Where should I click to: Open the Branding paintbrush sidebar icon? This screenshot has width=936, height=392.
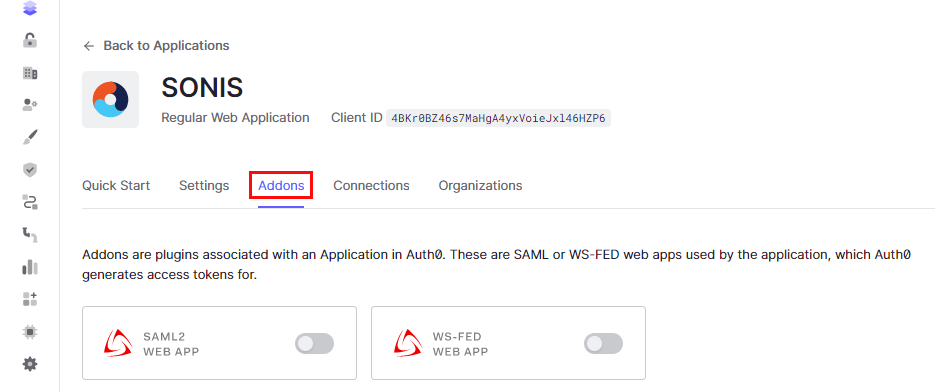tap(30, 138)
